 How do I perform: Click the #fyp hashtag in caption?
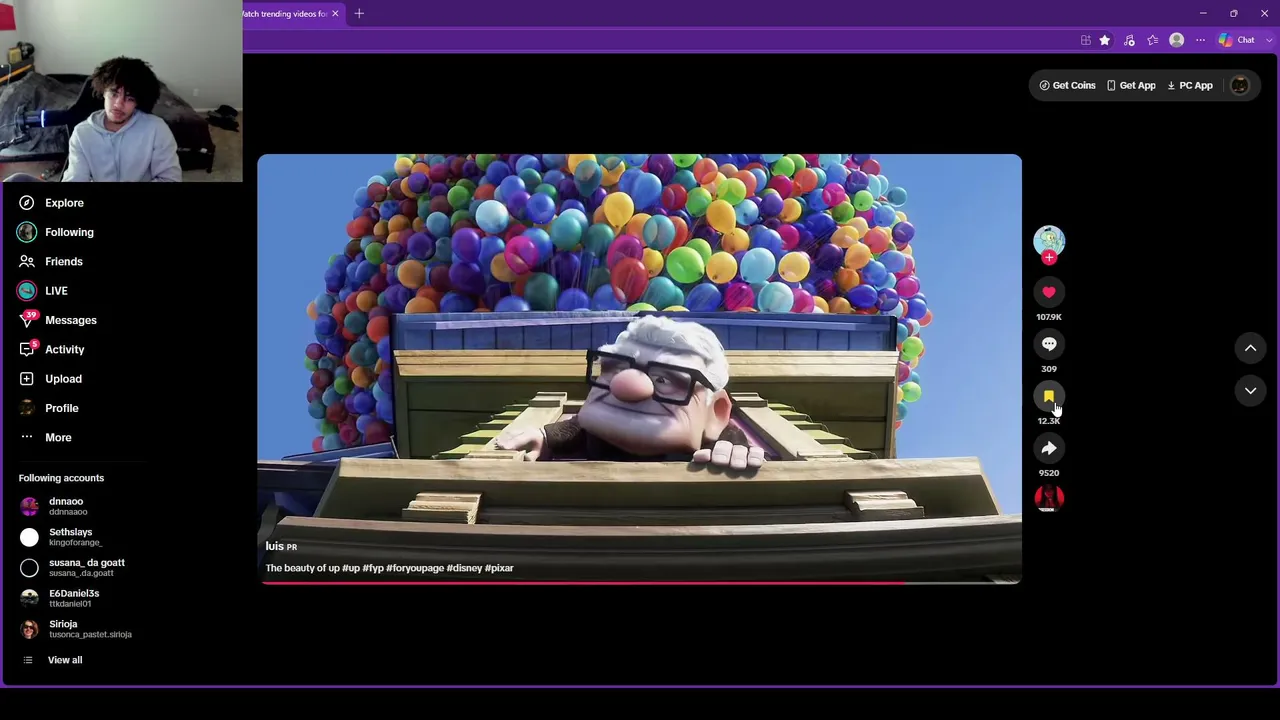[x=373, y=568]
